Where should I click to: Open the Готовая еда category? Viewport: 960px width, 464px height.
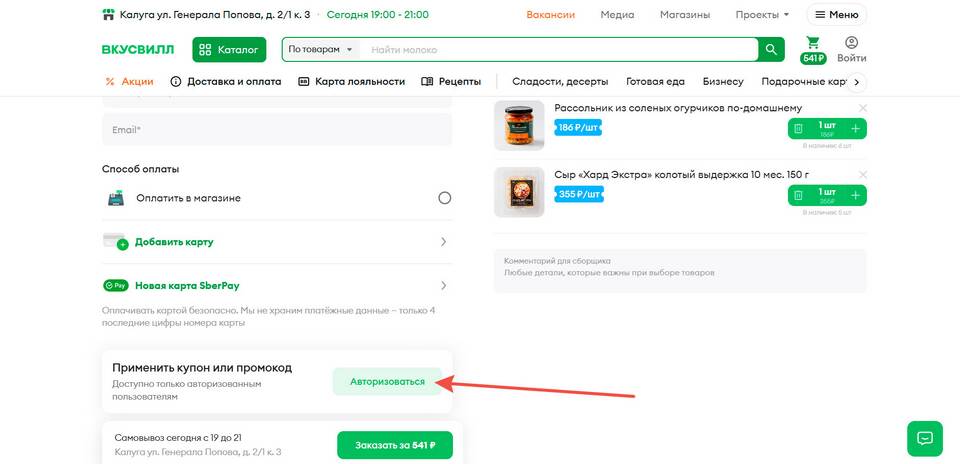[x=655, y=81]
